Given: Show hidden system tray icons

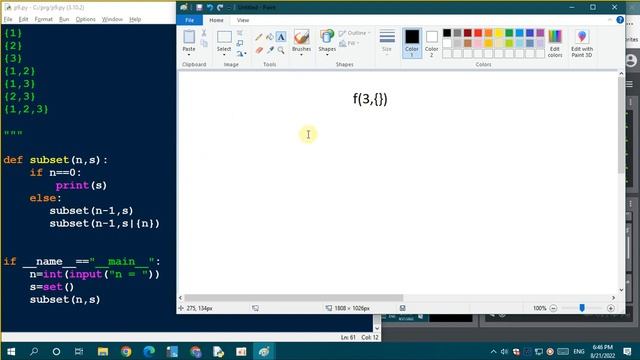Looking at the screenshot, I should (x=493, y=351).
